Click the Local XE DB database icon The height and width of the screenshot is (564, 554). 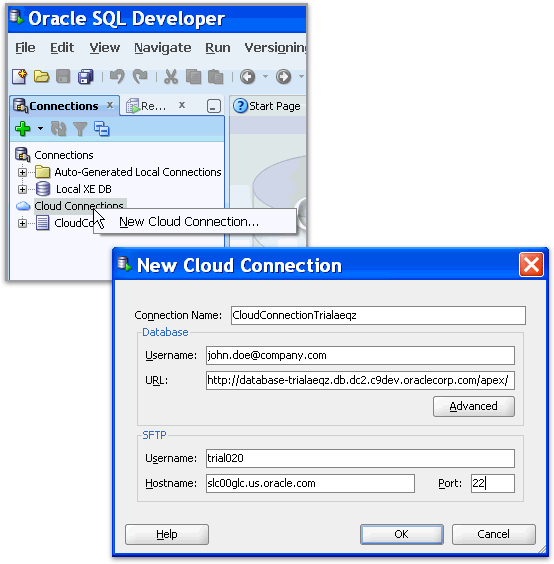(43, 189)
